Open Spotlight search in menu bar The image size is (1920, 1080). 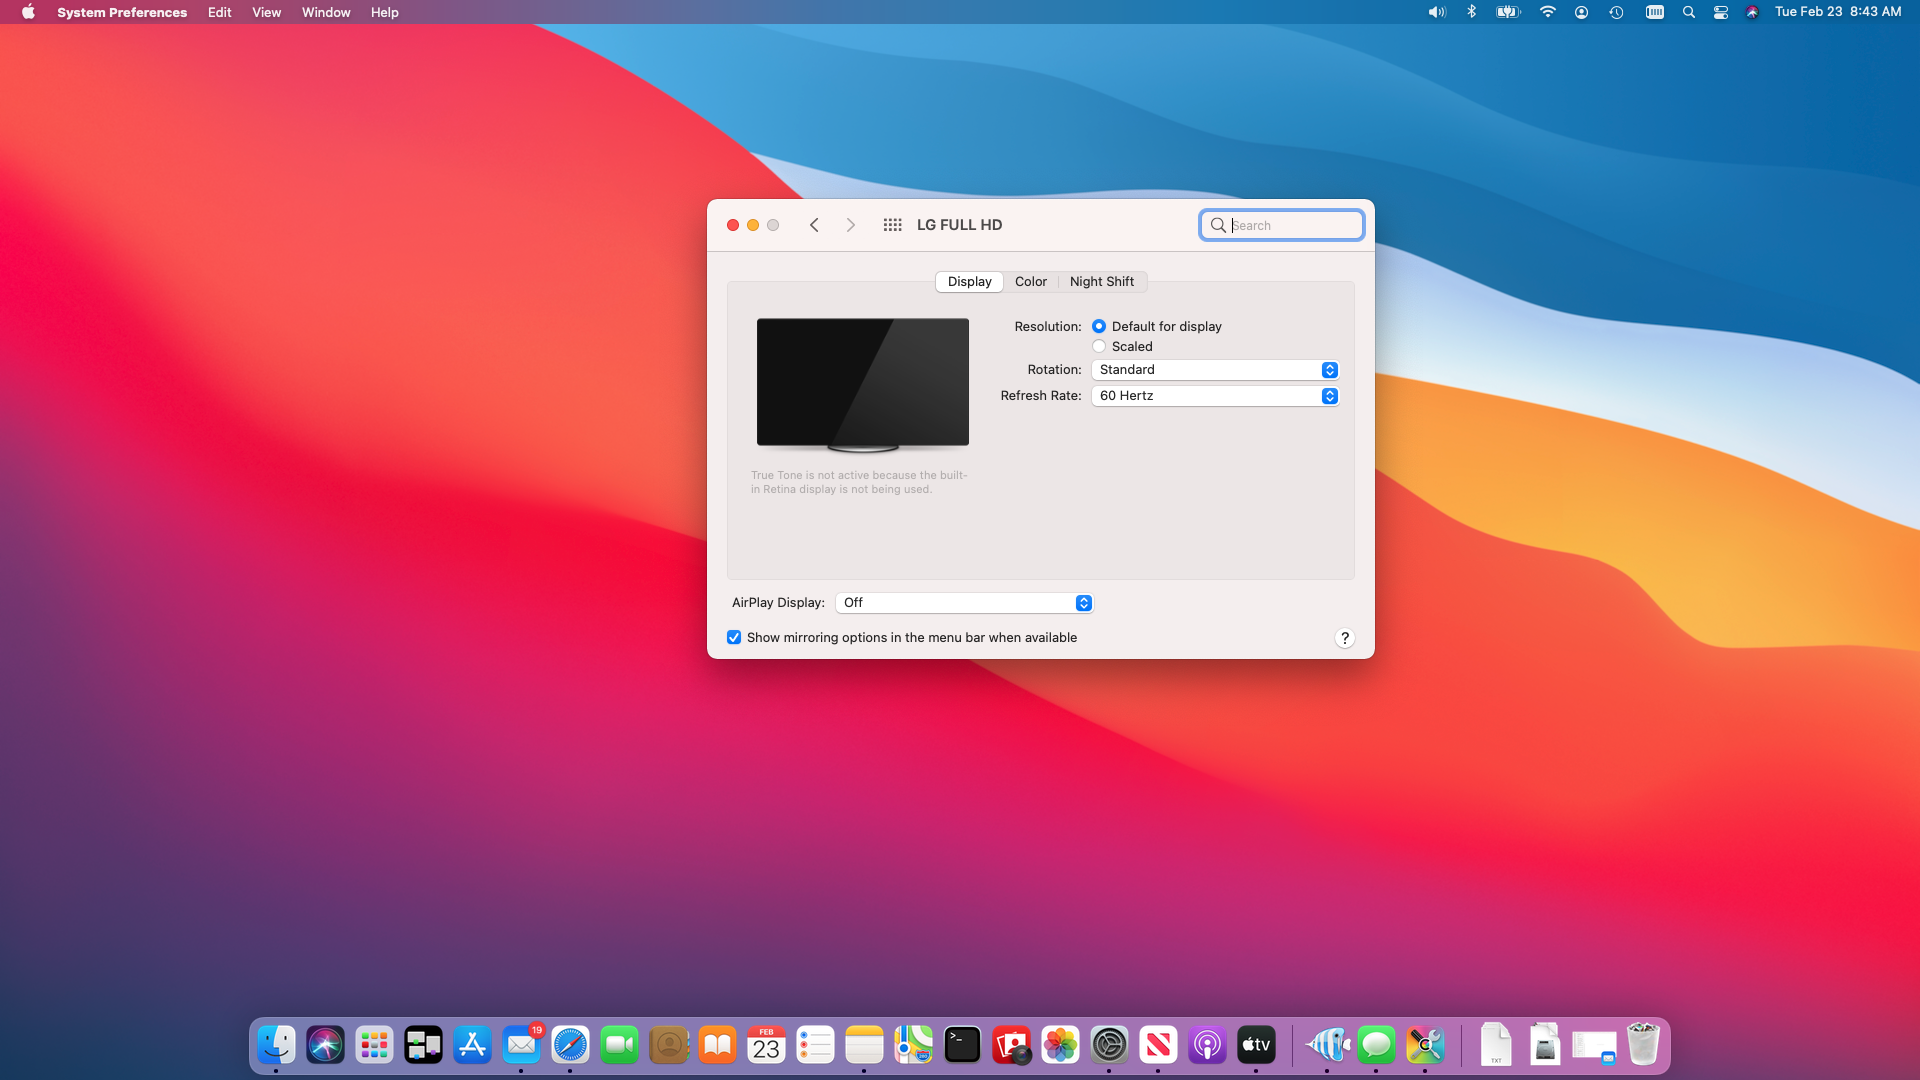(x=1688, y=12)
